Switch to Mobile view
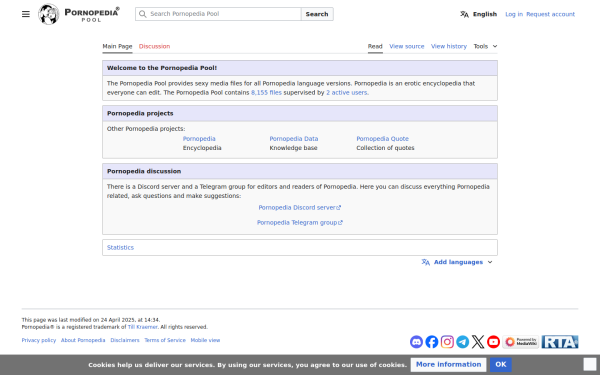 205,340
